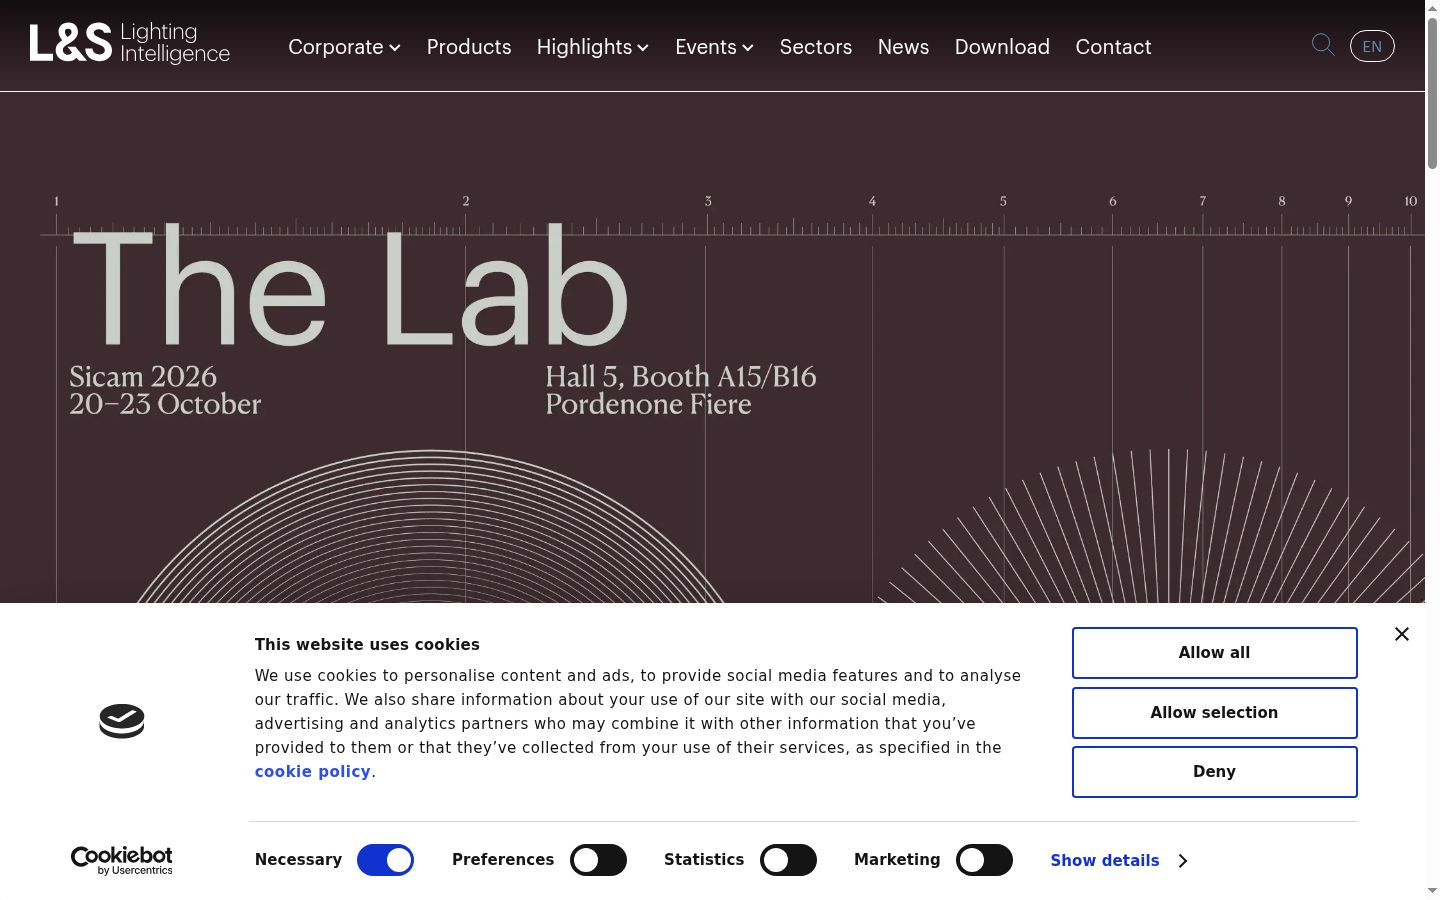This screenshot has width=1440, height=900.
Task: Click the Pordenone Fiere text
Action: pos(648,404)
